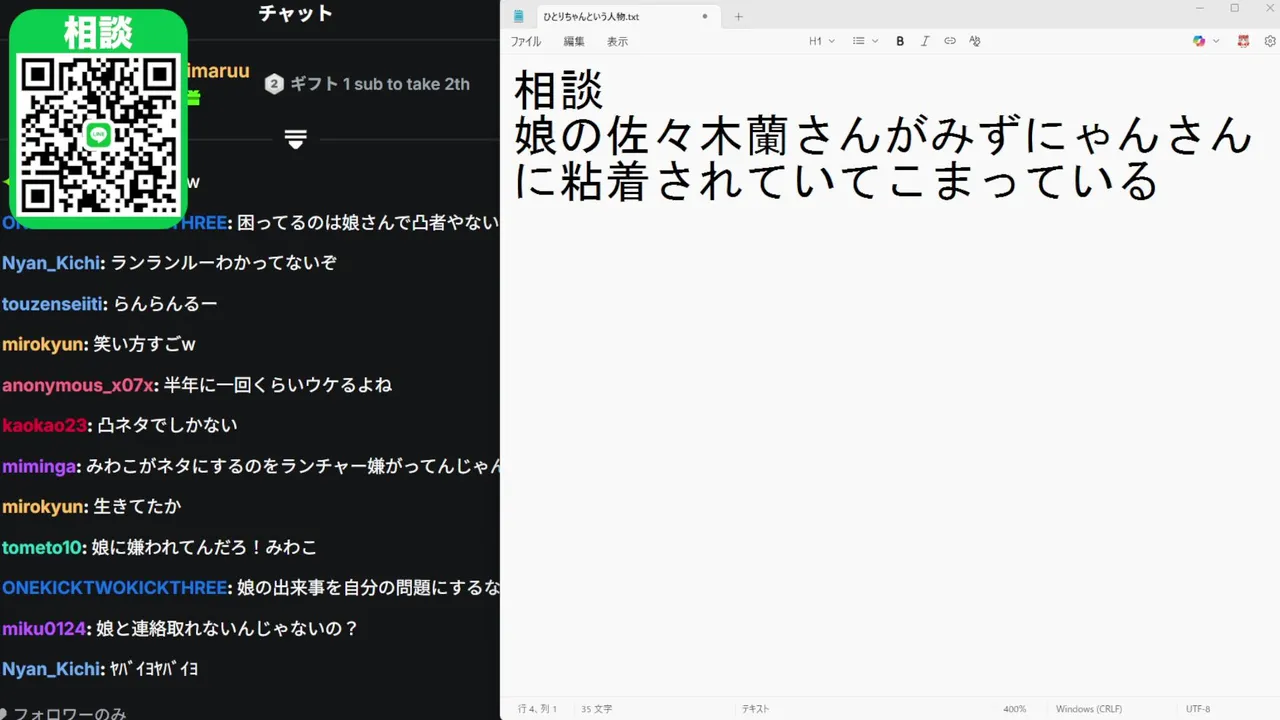
Task: Open the Copilot icon in Notepad
Action: point(1199,41)
